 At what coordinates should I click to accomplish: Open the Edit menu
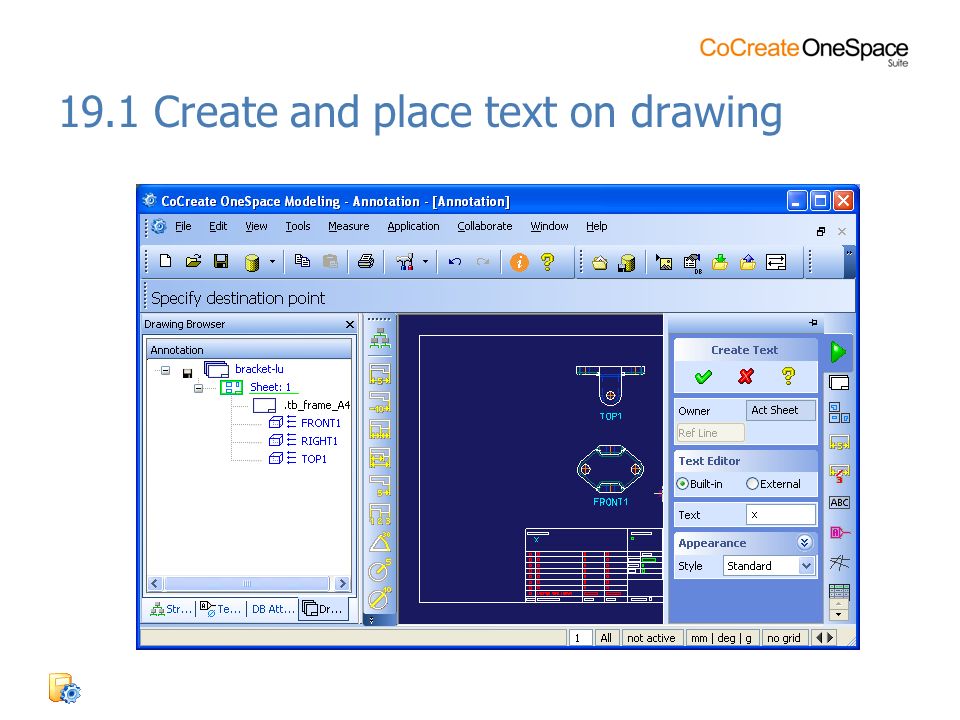point(218,227)
